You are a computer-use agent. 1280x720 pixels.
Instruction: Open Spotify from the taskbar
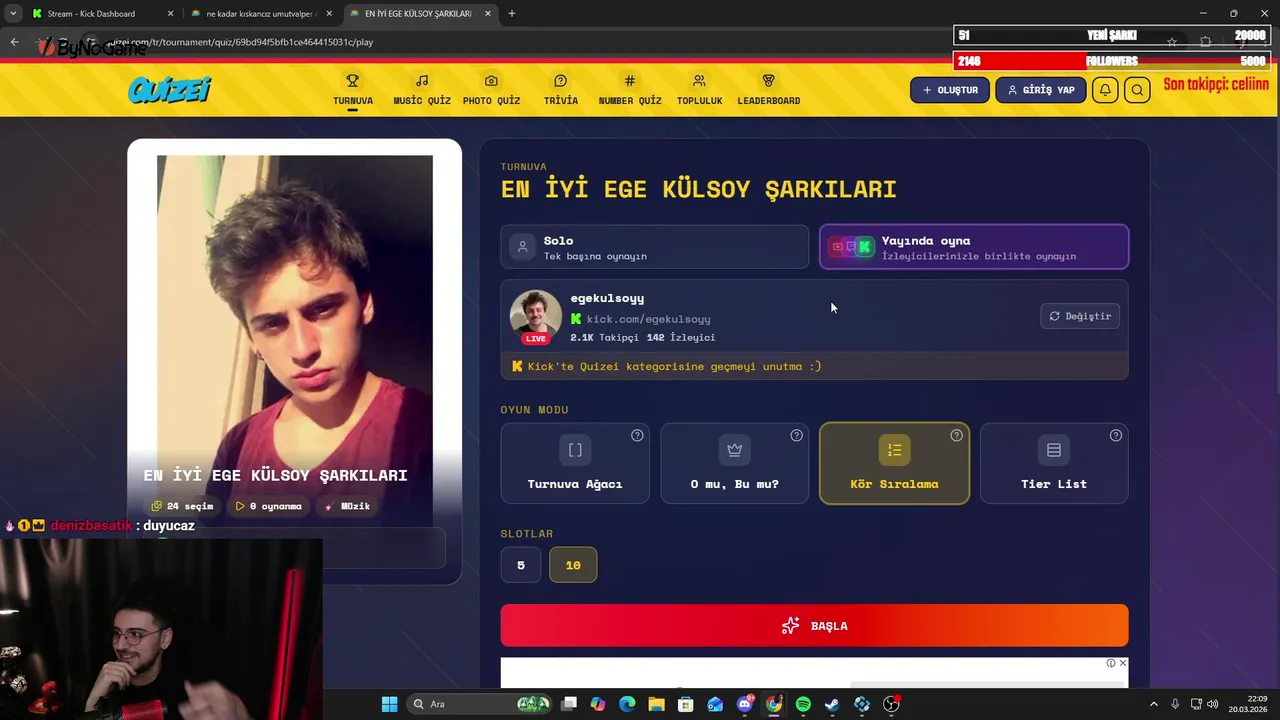click(x=803, y=704)
